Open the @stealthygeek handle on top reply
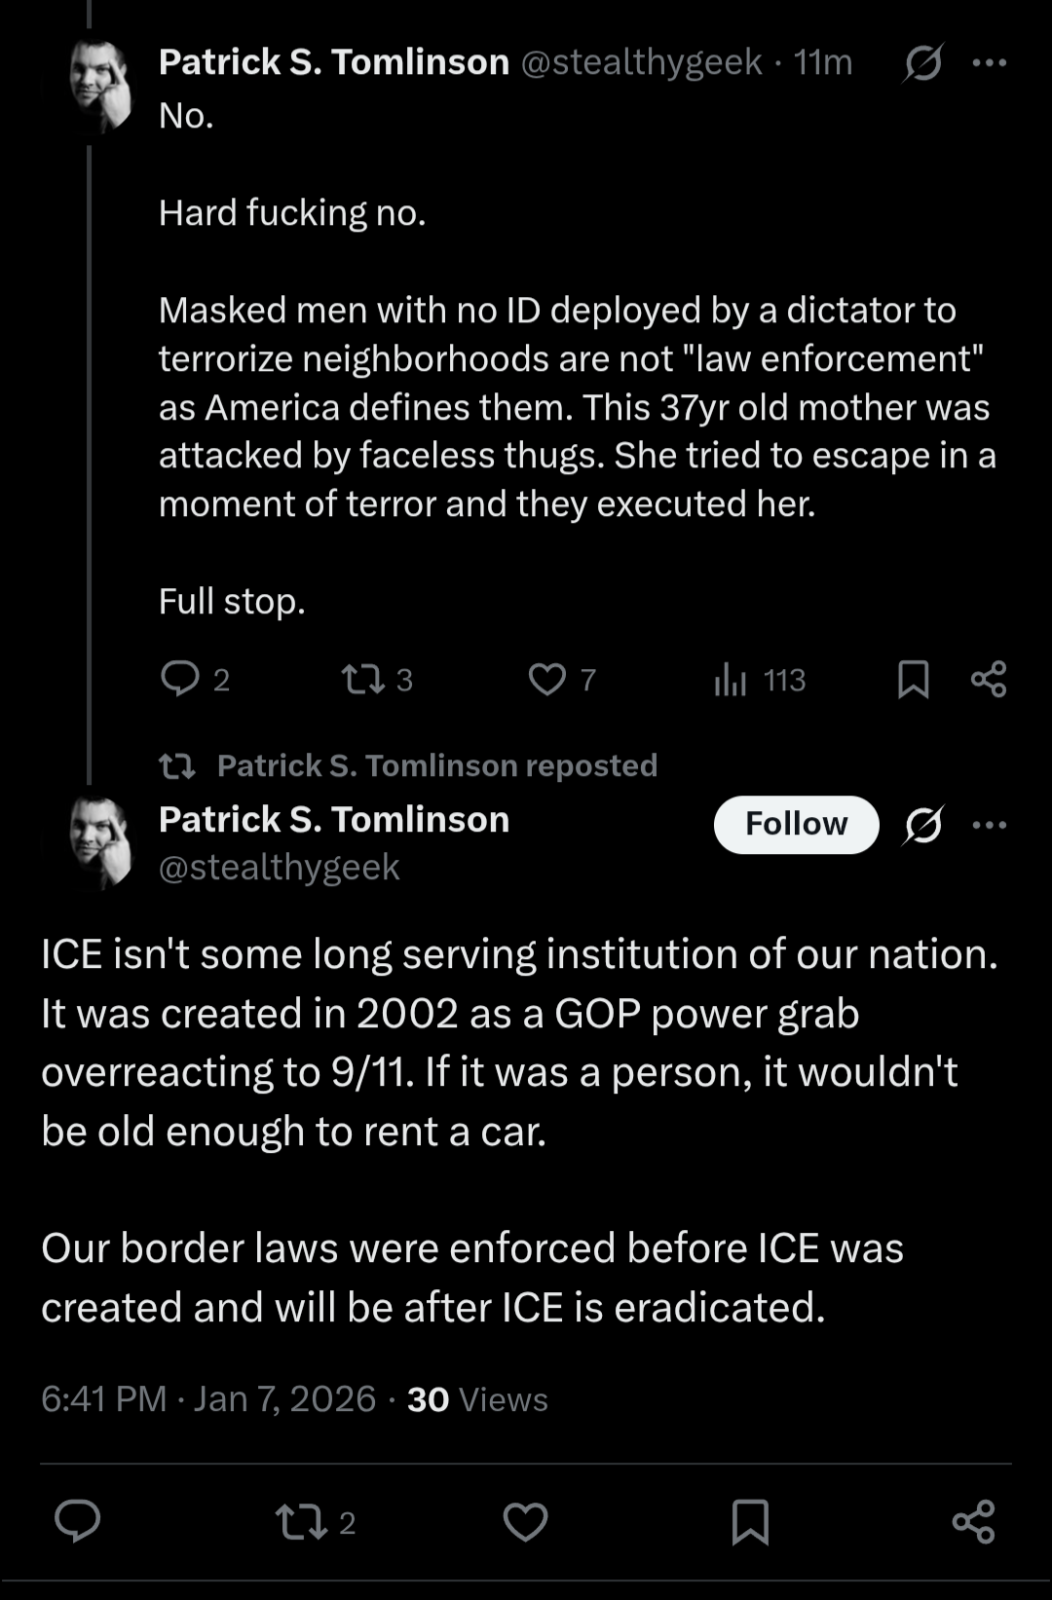Image resolution: width=1052 pixels, height=1600 pixels. click(x=642, y=63)
